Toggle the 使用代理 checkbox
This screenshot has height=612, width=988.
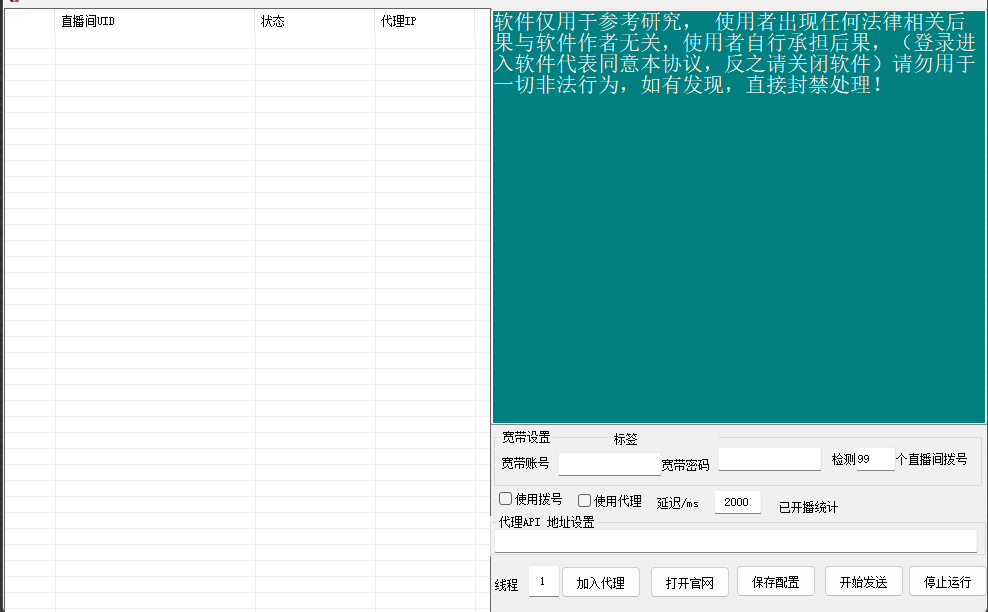585,500
